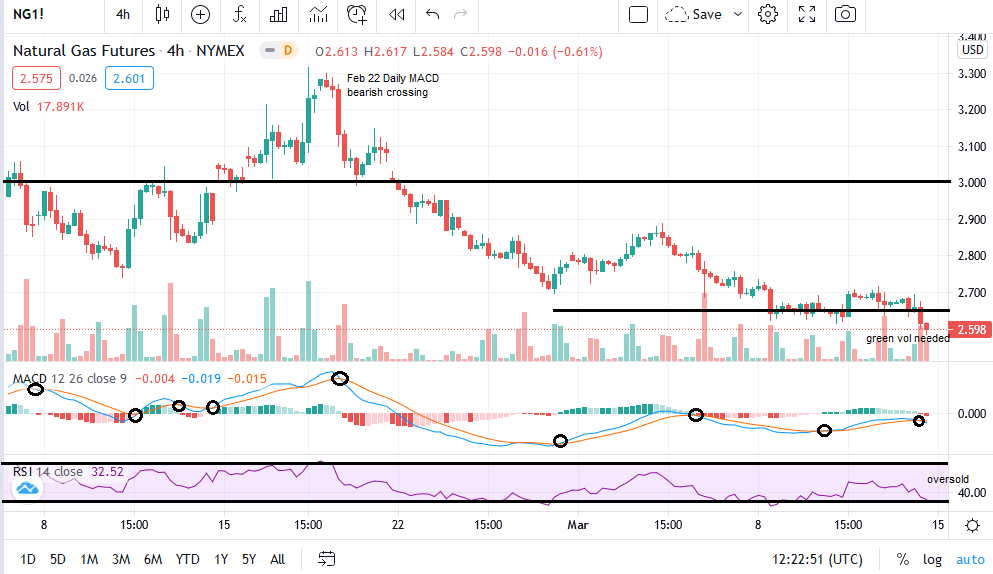
Task: Click the oversold annotation text
Action: (947, 480)
